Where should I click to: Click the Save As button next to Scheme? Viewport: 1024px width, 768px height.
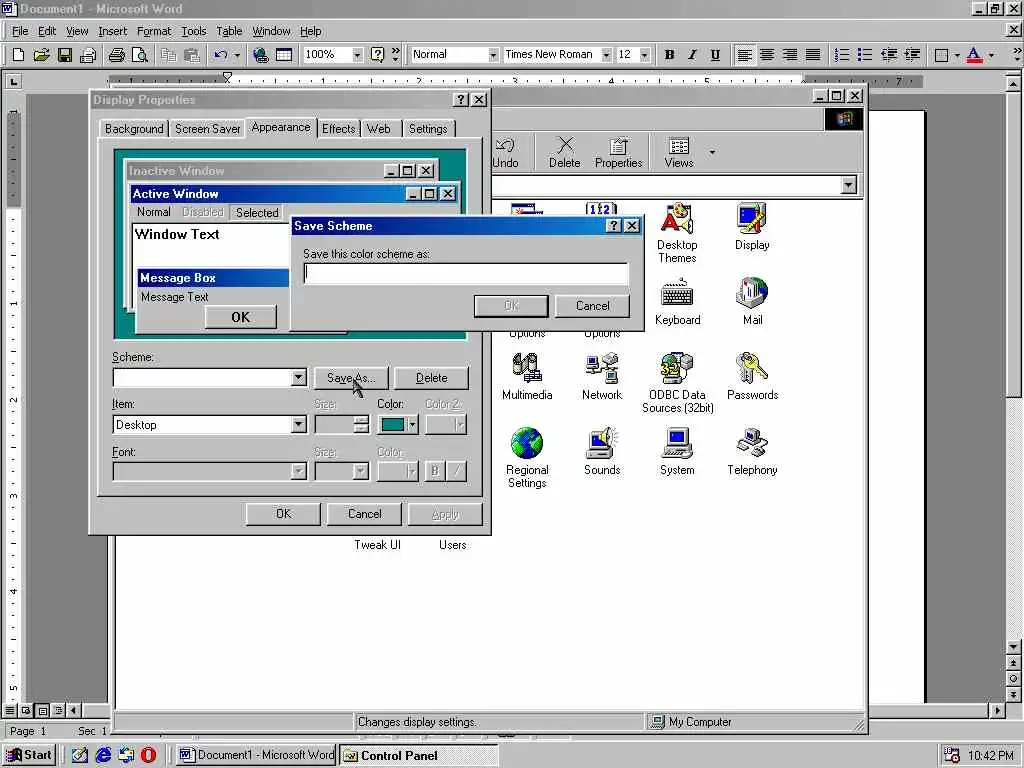point(351,377)
